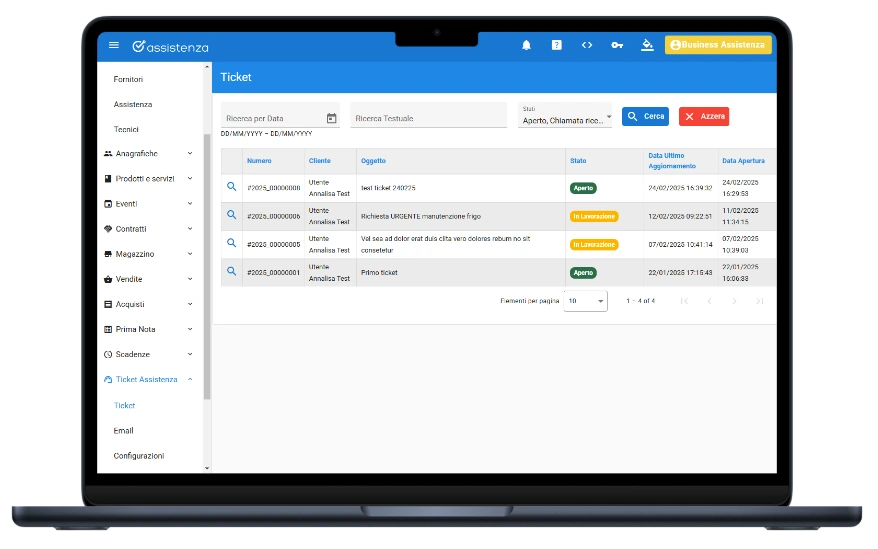878x549 pixels.
Task: Open Email in the sidebar
Action: point(124,431)
